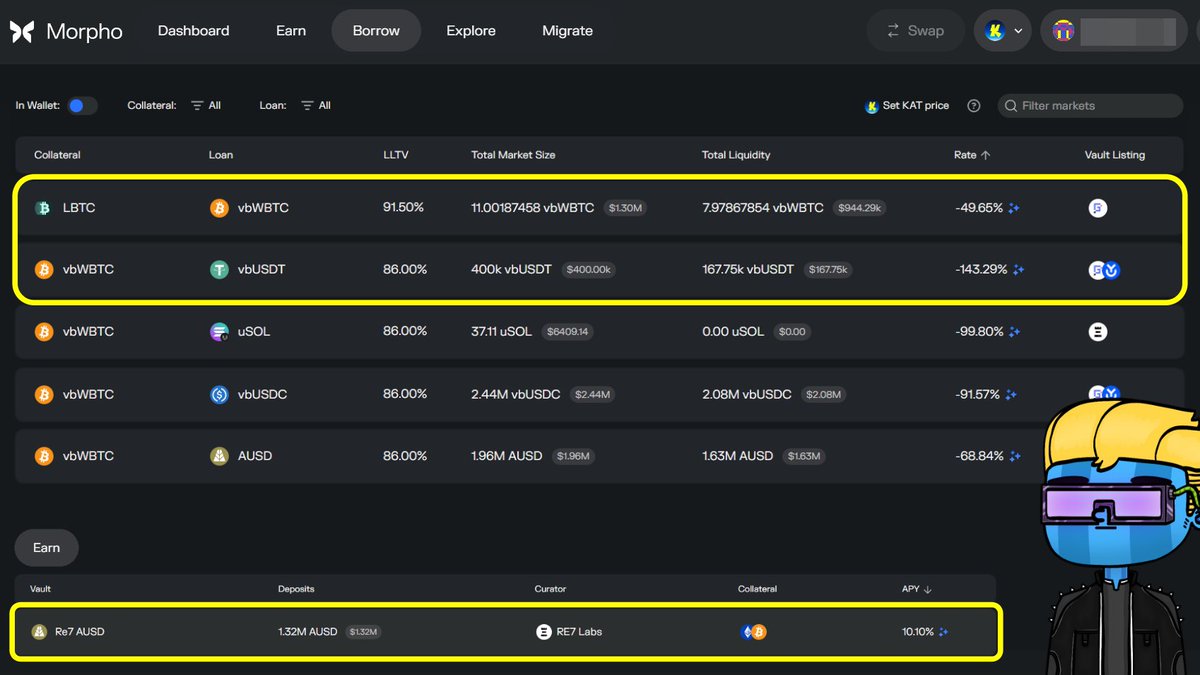This screenshot has width=1200, height=675.
Task: Click the uSOL loan token icon
Action: (219, 331)
